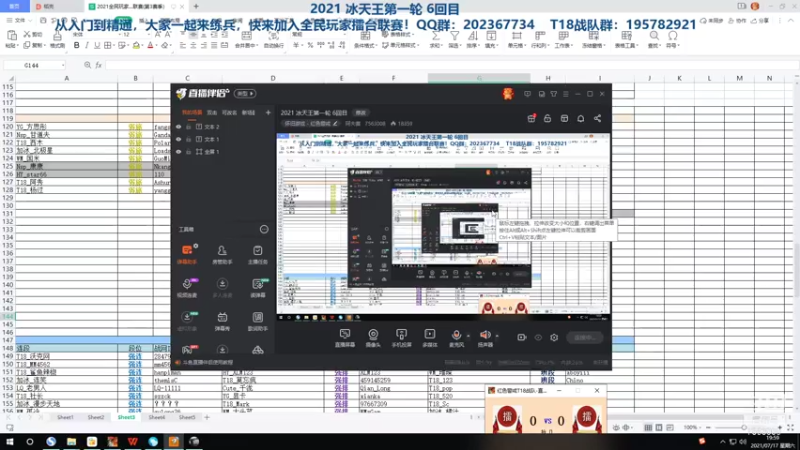Open File Explorer from the taskbar

click(71, 441)
